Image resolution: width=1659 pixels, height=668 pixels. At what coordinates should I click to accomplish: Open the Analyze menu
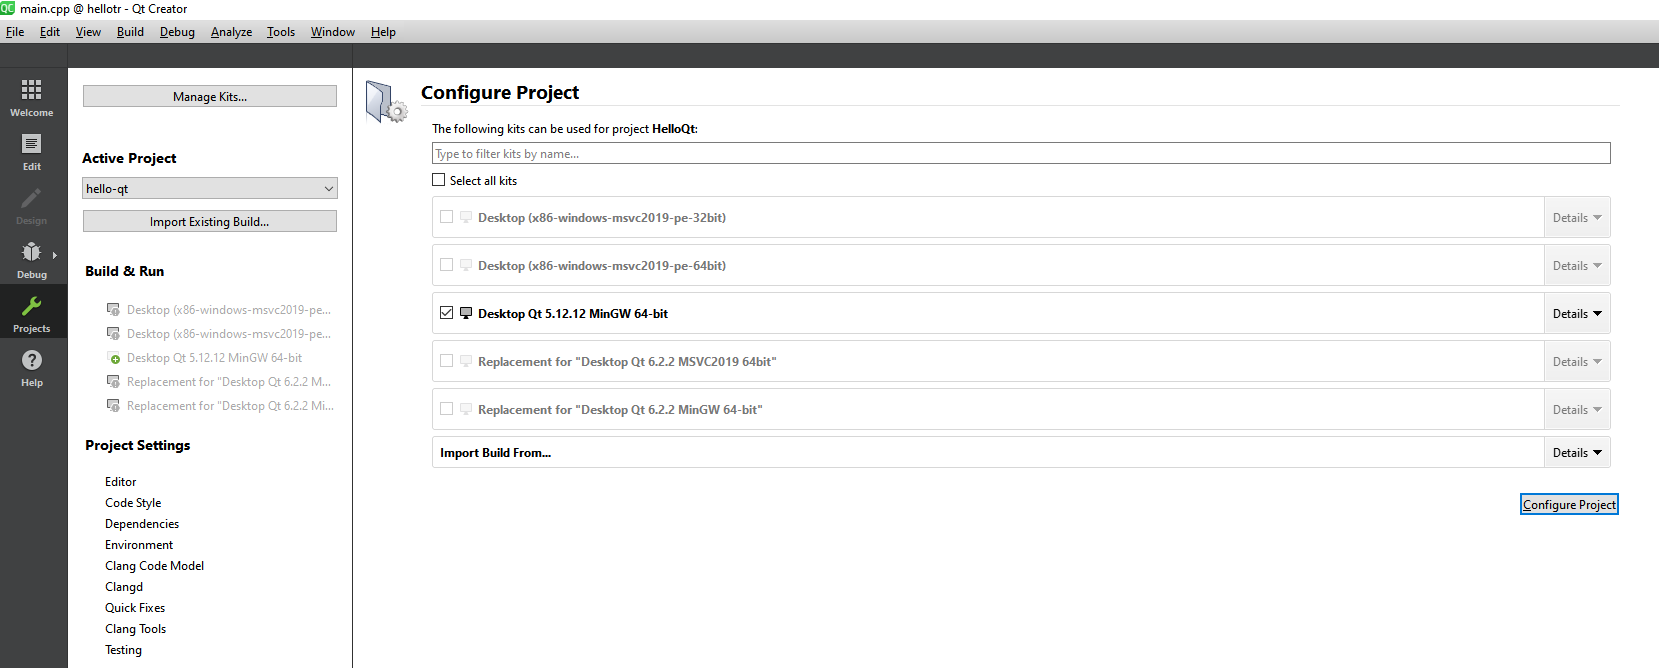(231, 32)
